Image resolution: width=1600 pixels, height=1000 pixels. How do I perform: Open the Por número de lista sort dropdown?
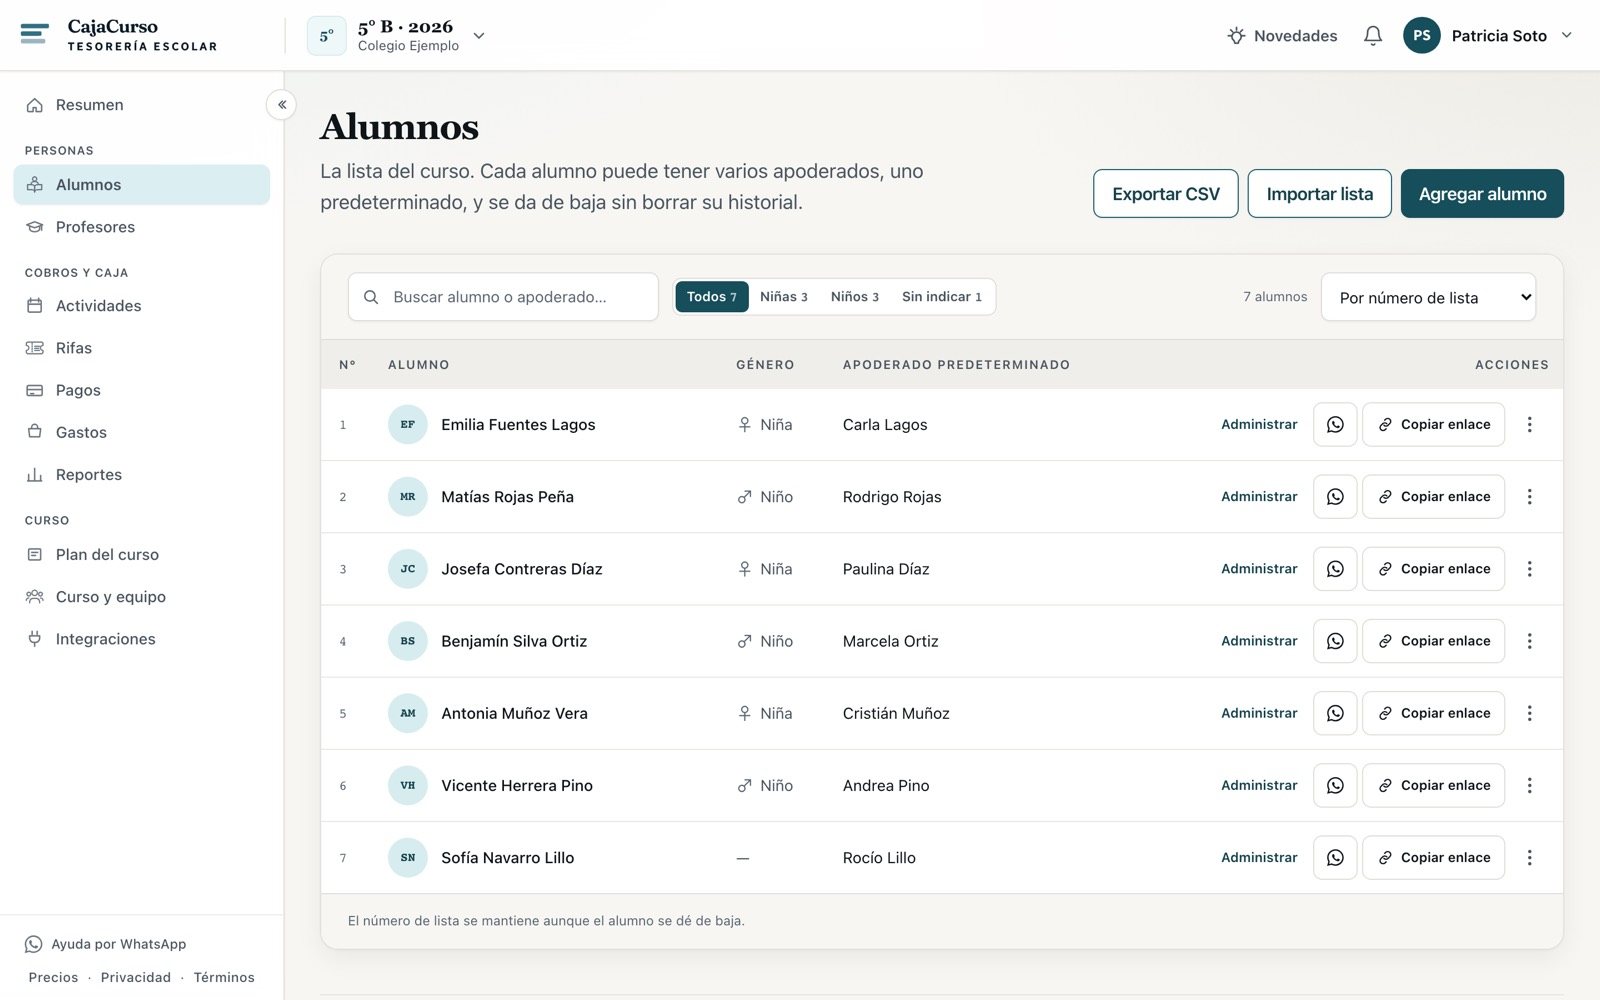[1428, 297]
